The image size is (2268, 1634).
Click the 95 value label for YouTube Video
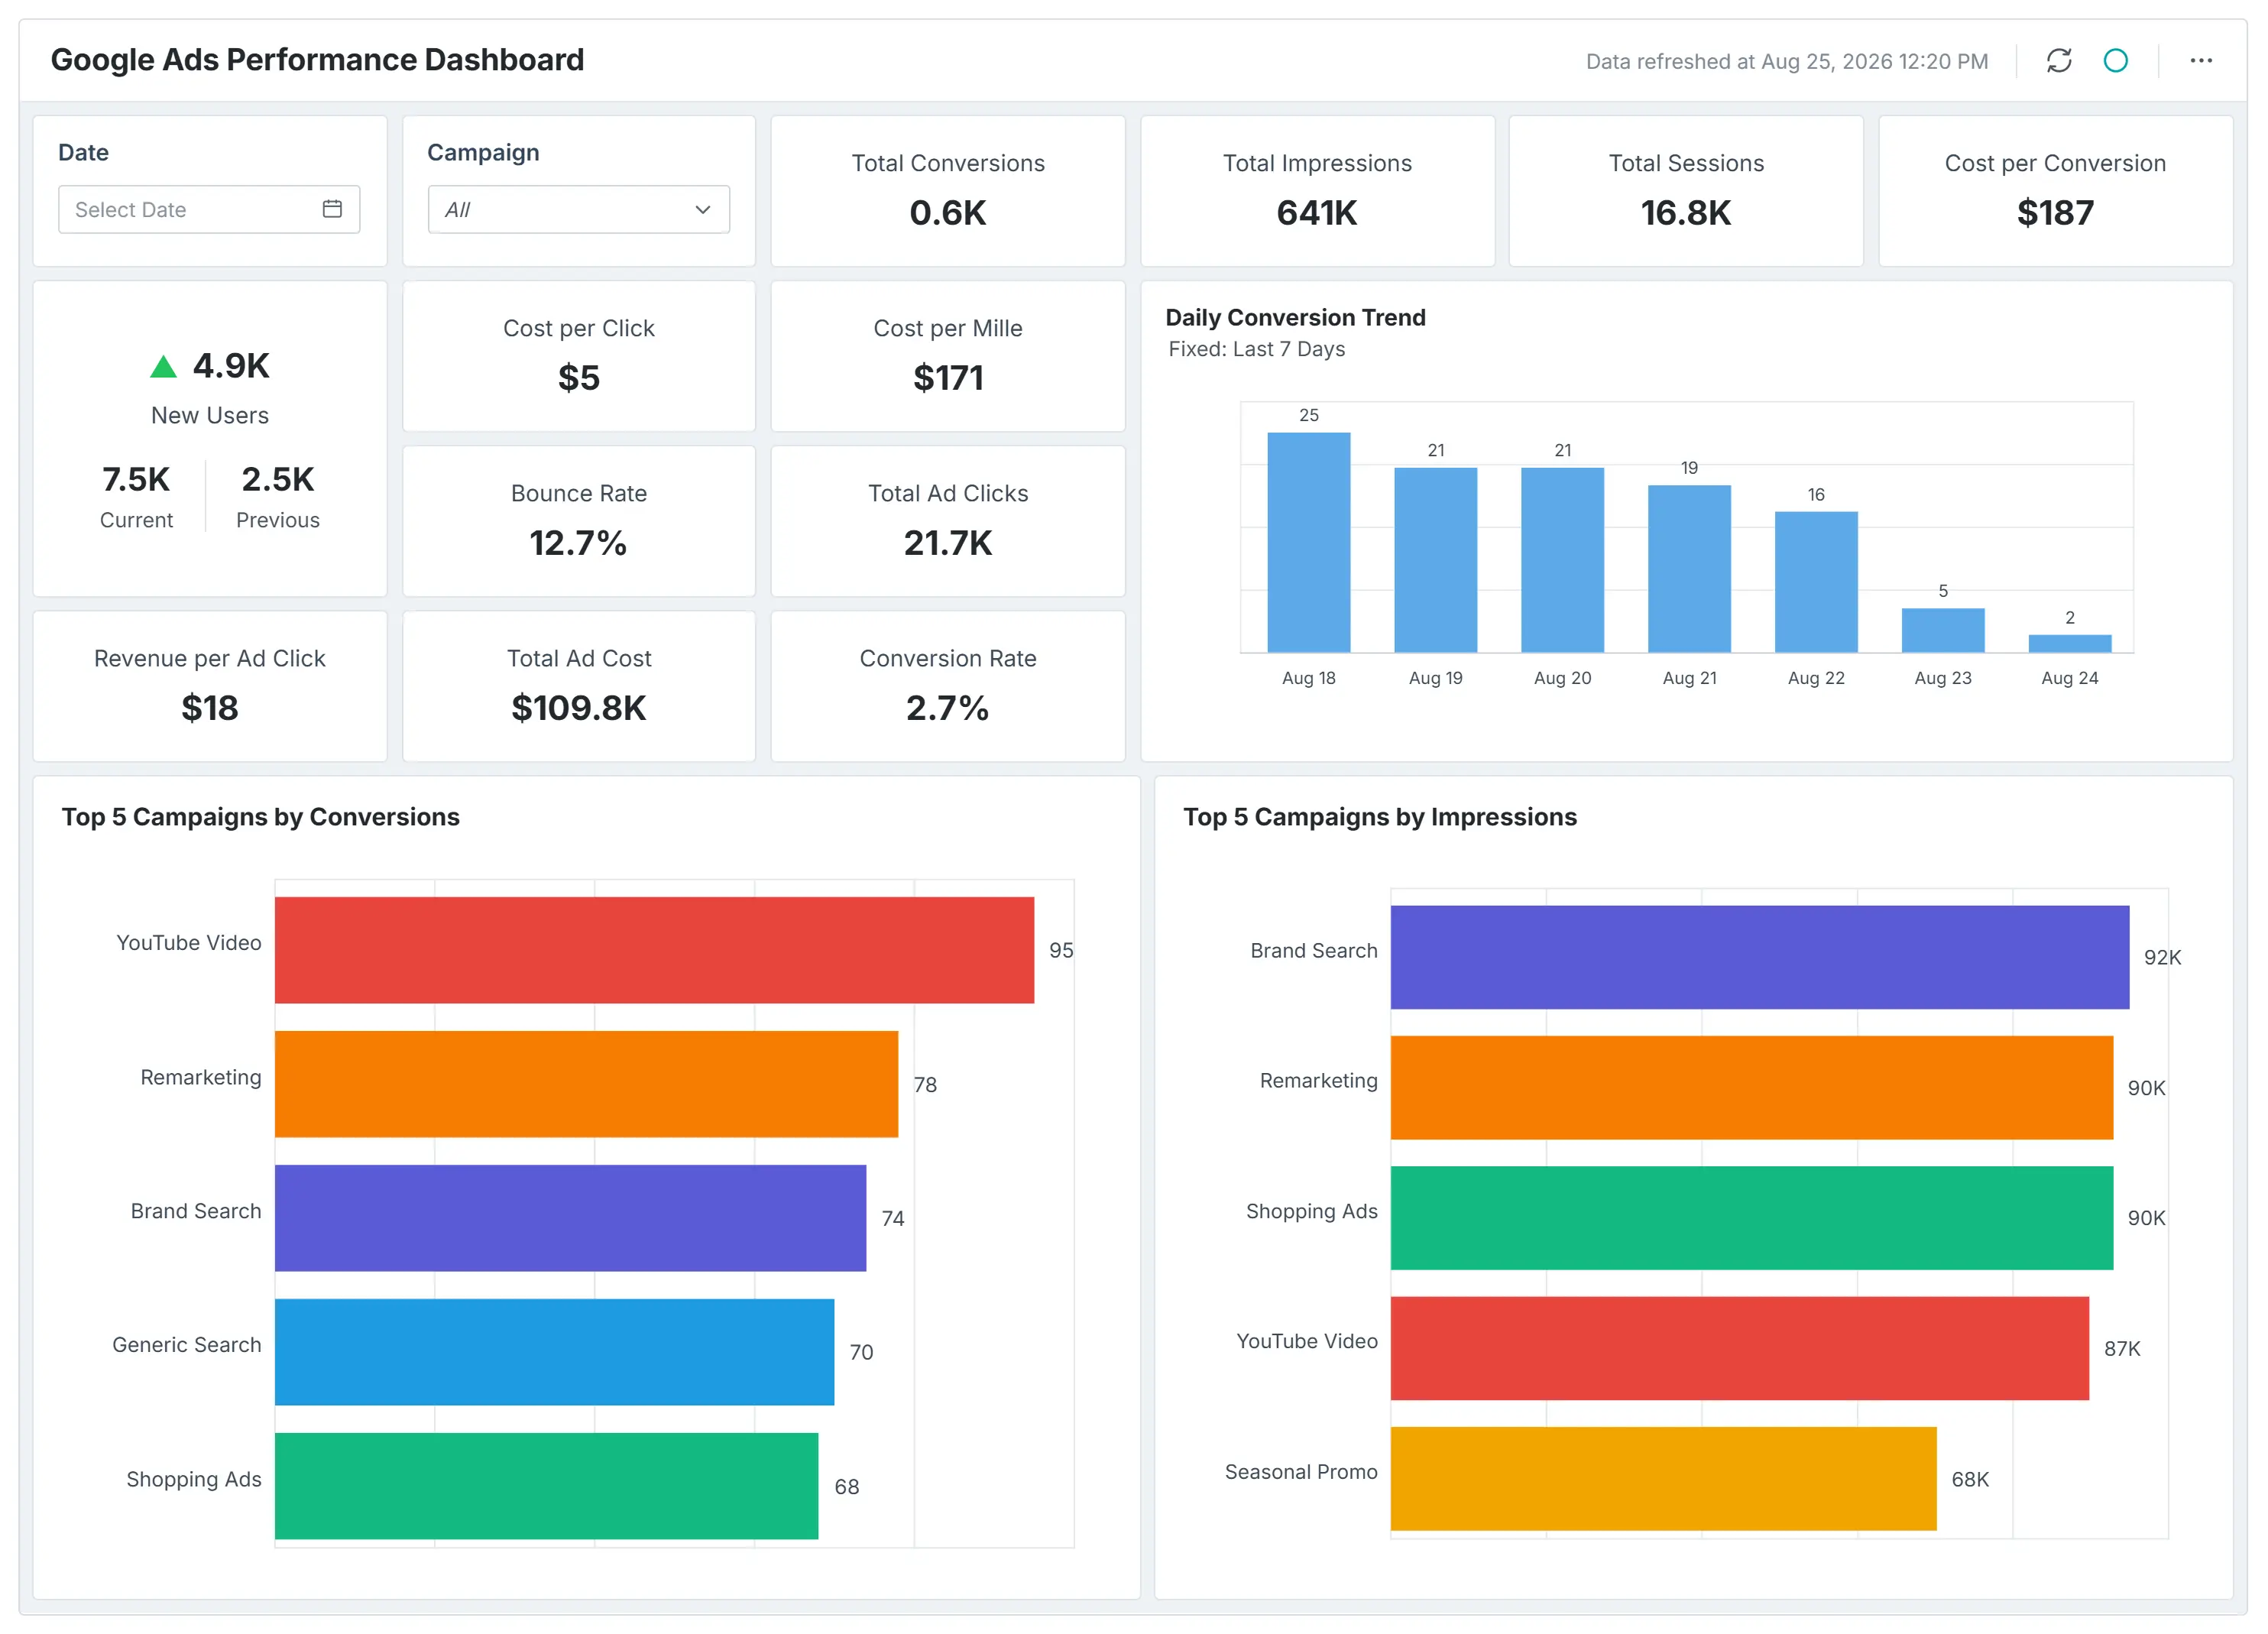tap(1060, 951)
